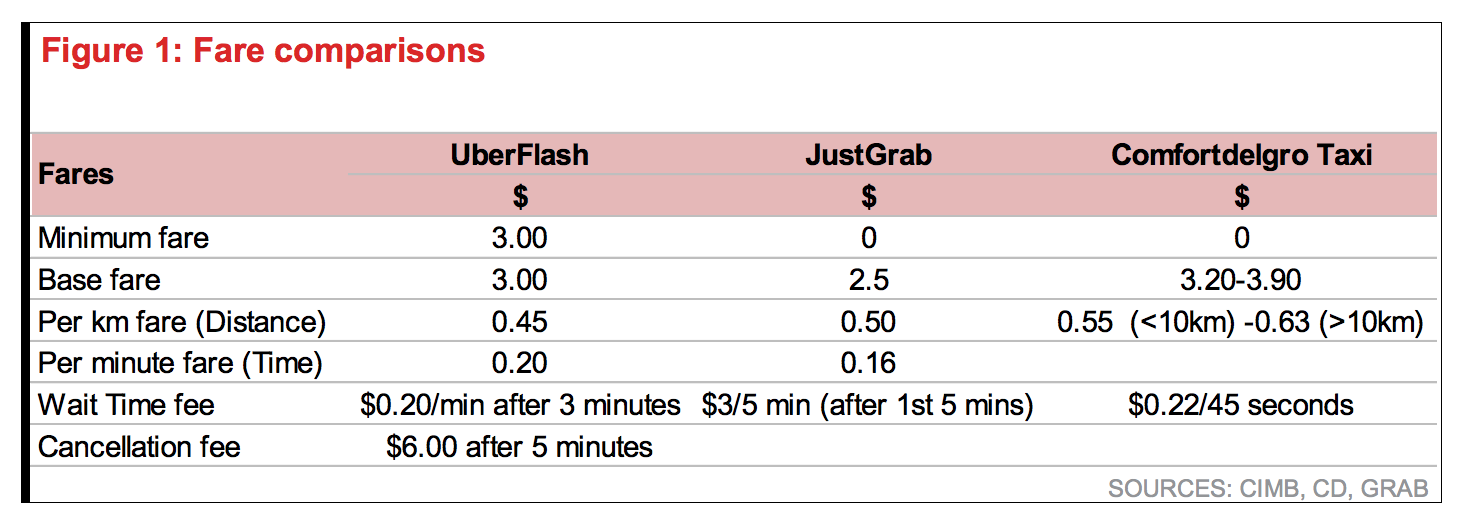Click the "$0.22/45 seconds" wait fee cell
Viewport: 1462px width, 526px height.
pyautogui.click(x=1241, y=405)
